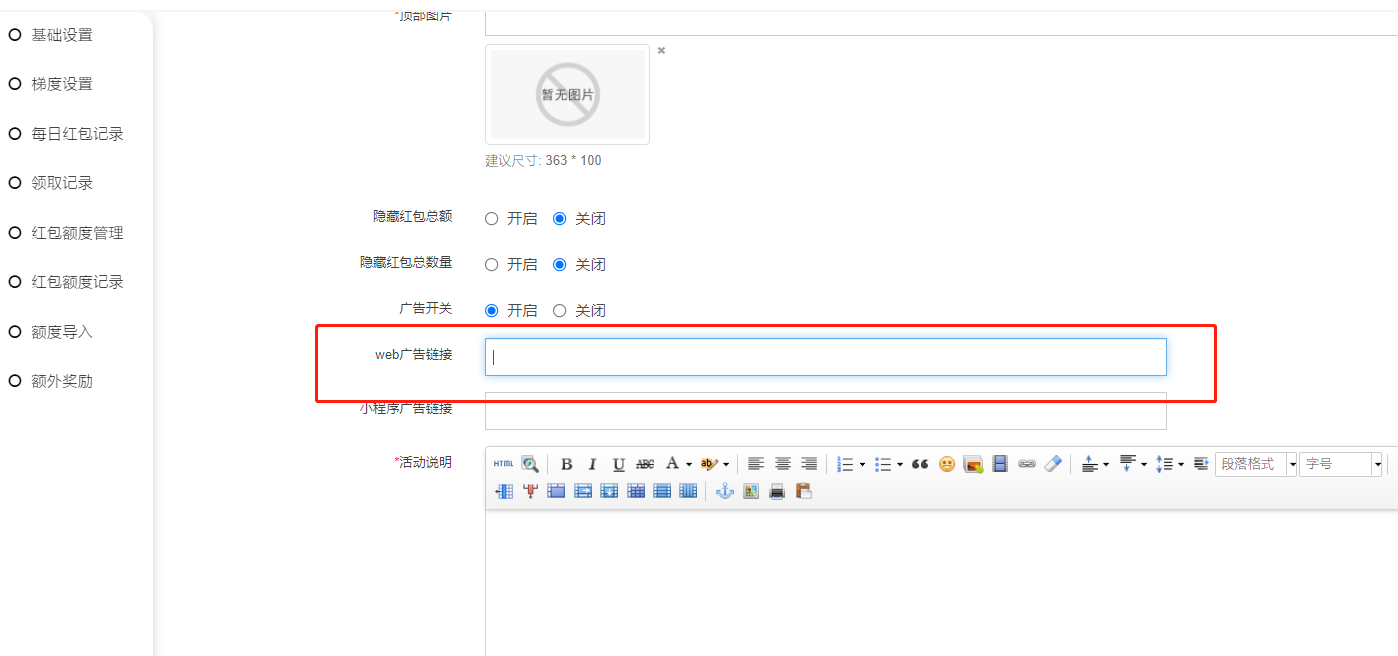Toggle bold formatting in editor toolbar
This screenshot has height=656, width=1398.
(566, 464)
